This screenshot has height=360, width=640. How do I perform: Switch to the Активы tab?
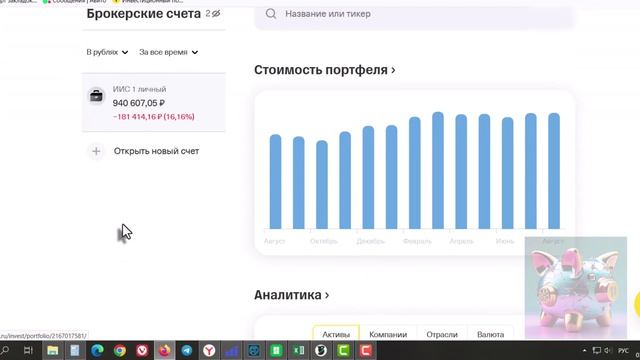(336, 334)
